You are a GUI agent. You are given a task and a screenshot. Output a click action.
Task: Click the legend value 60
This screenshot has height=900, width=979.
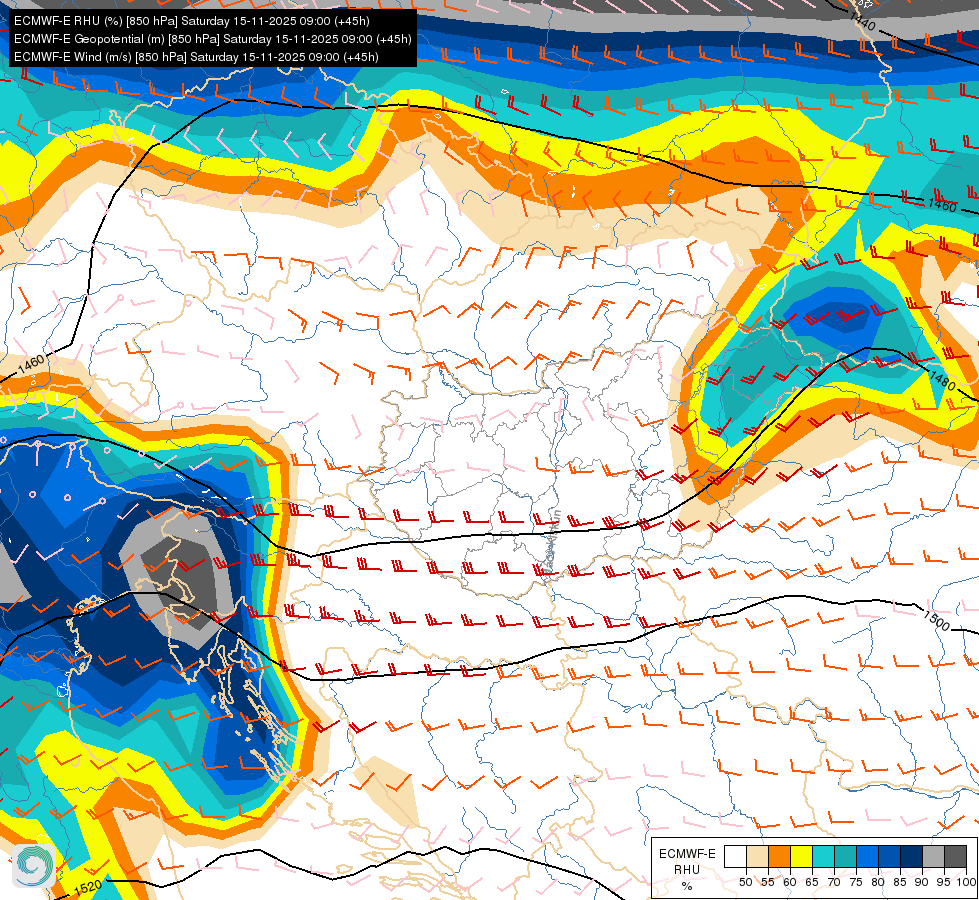pos(790,882)
